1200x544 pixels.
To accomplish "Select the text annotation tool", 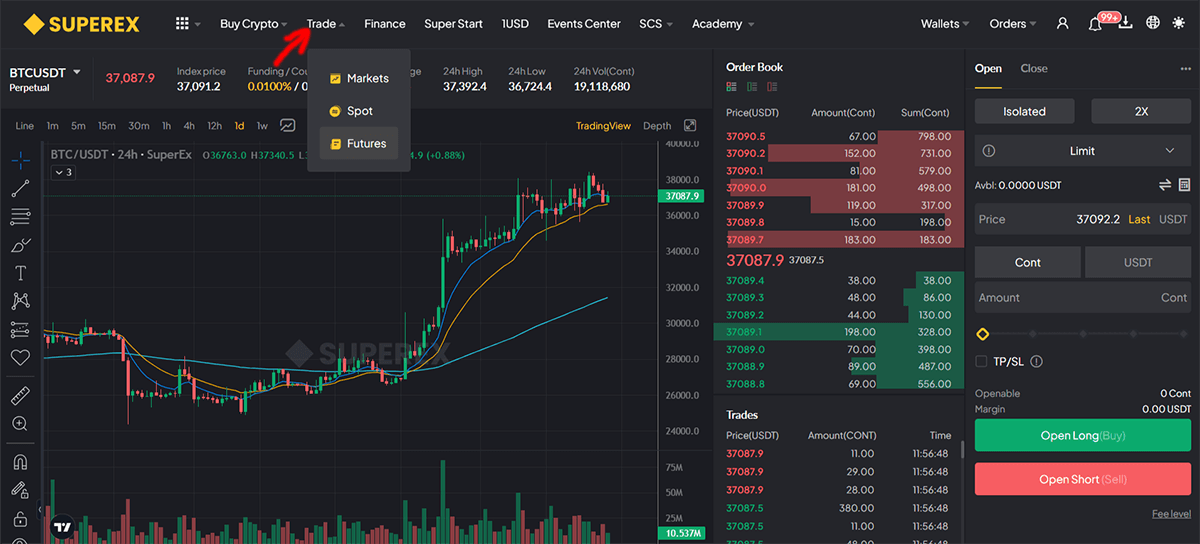I will (20, 272).
